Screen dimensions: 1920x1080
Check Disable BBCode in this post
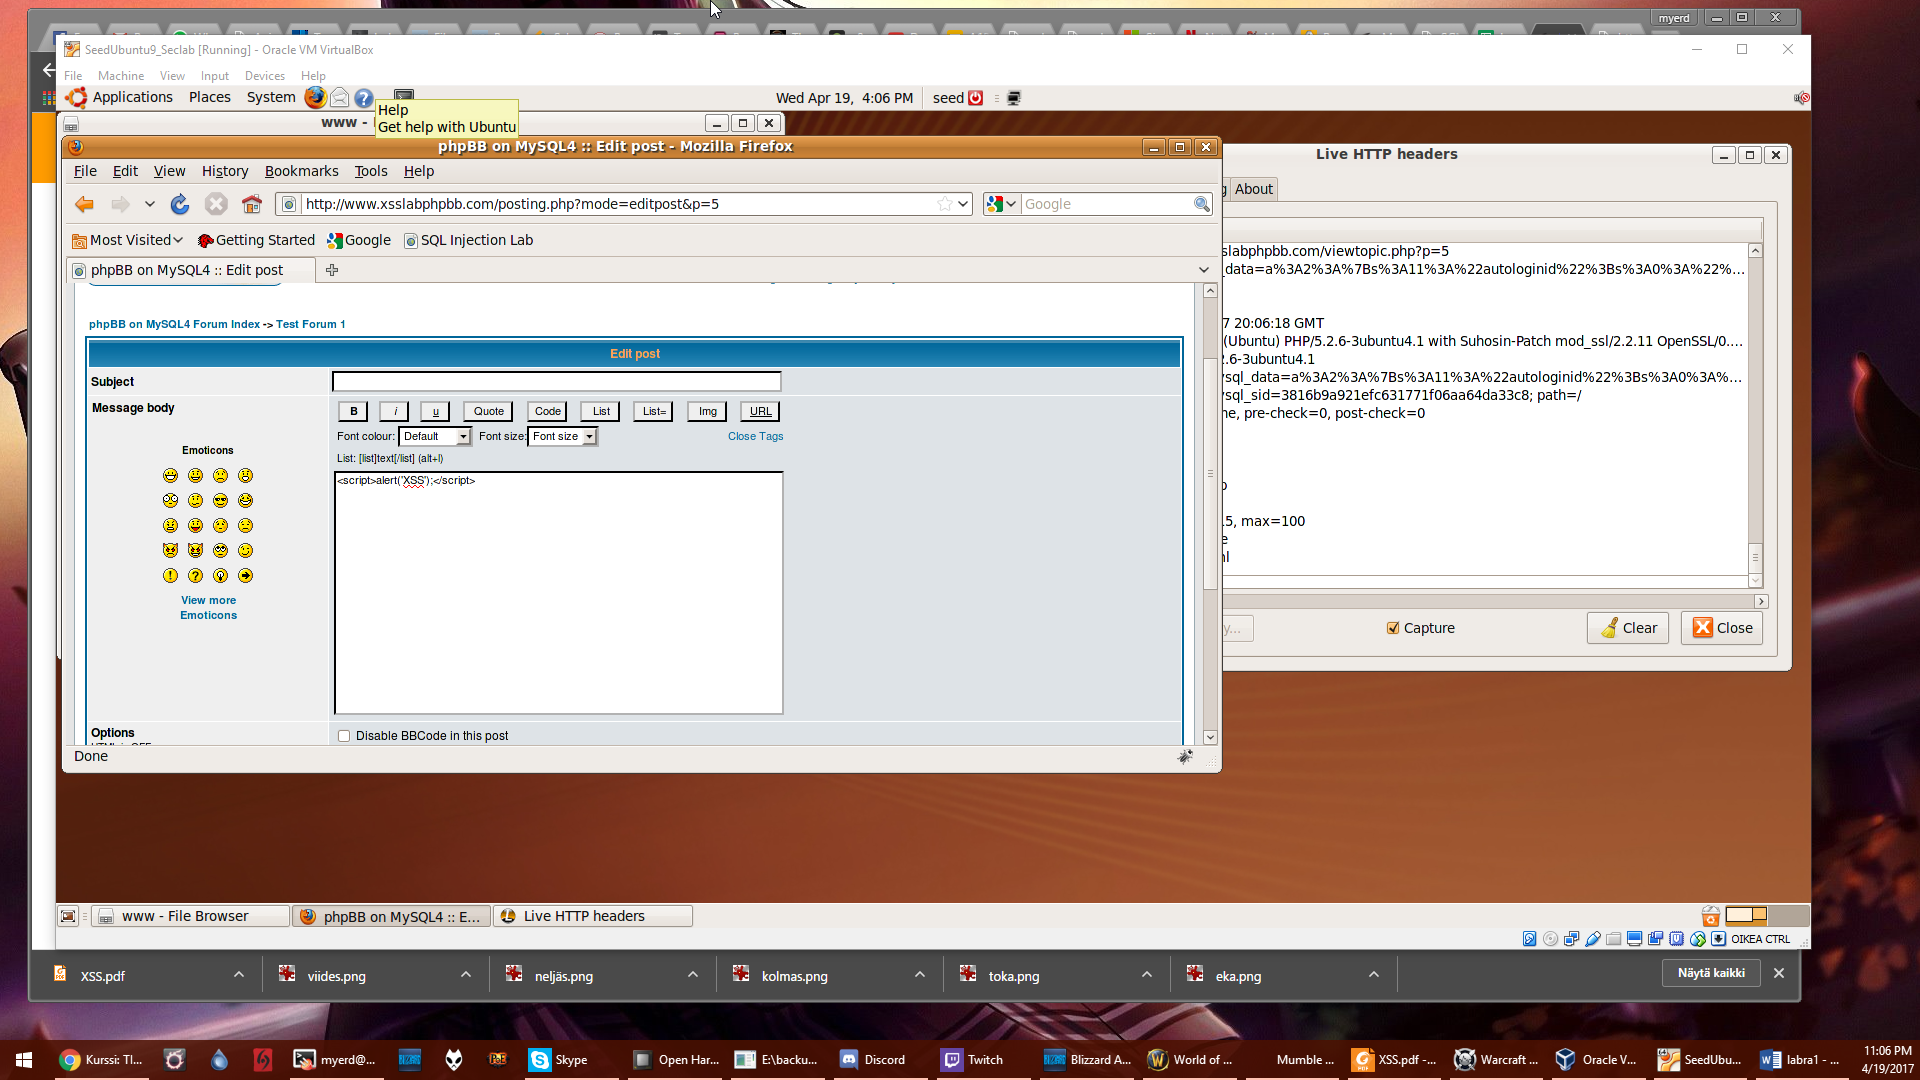[x=344, y=736]
